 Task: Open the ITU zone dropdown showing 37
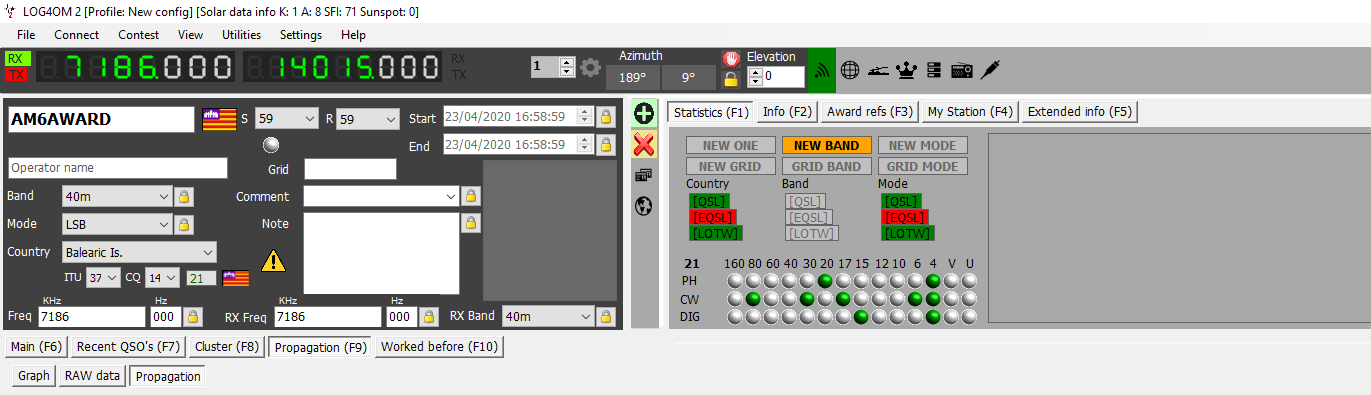click(103, 277)
